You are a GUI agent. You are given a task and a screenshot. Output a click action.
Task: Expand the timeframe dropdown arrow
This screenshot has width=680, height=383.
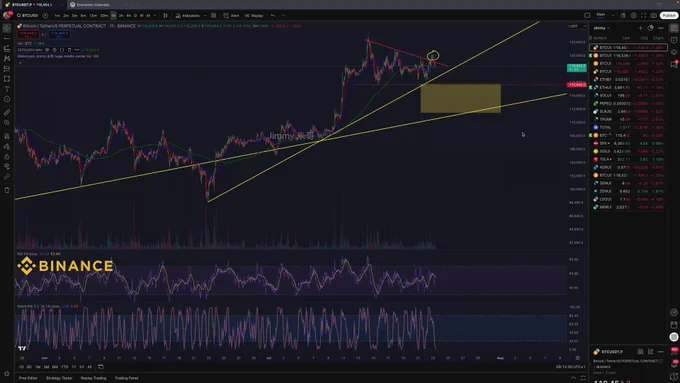(x=155, y=16)
